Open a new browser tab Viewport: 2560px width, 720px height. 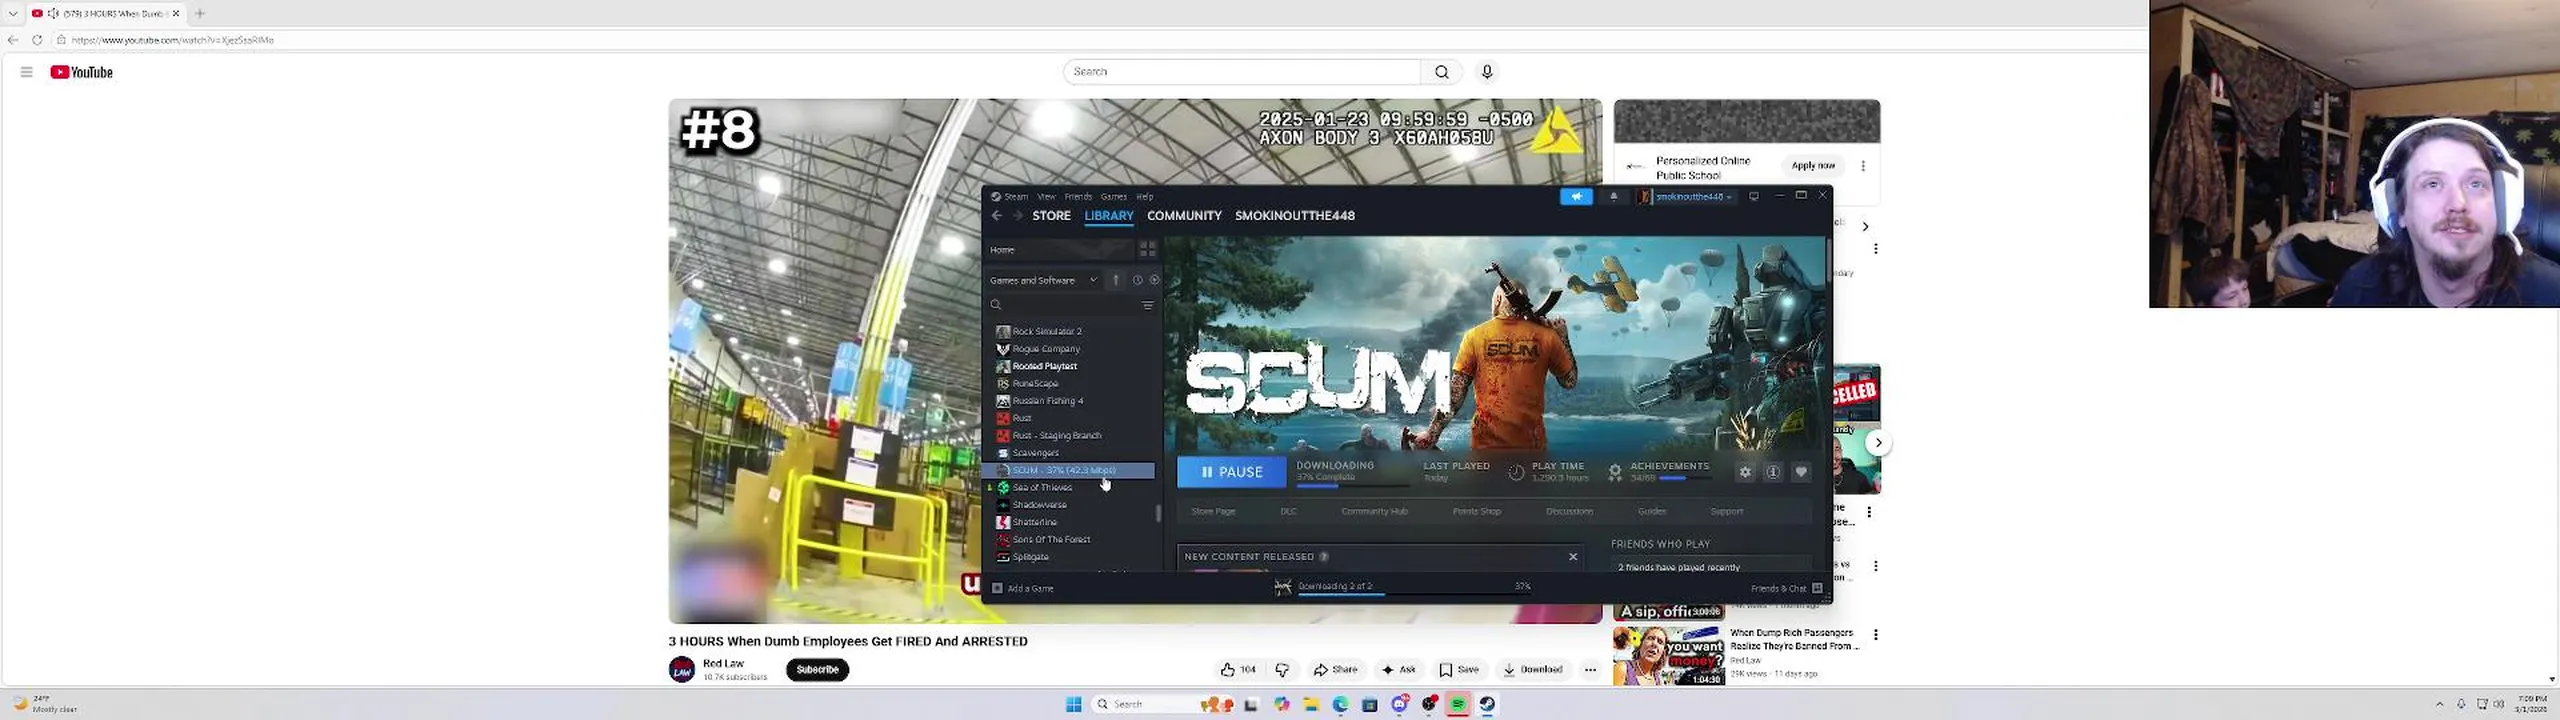point(200,13)
